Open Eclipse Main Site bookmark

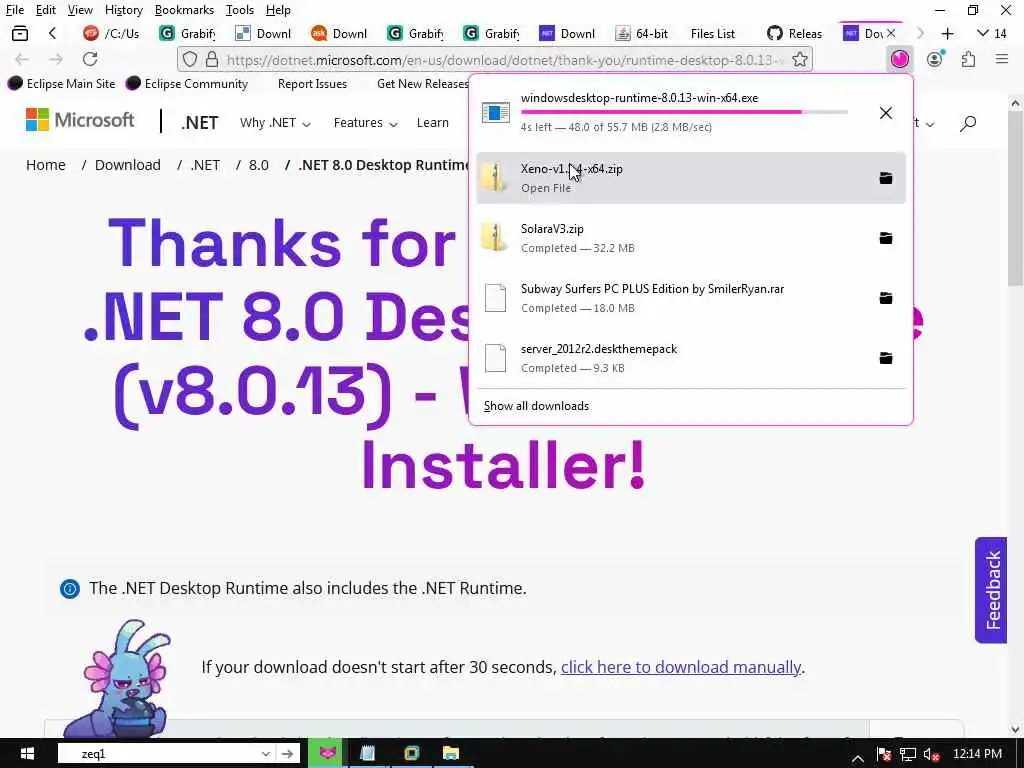61,84
